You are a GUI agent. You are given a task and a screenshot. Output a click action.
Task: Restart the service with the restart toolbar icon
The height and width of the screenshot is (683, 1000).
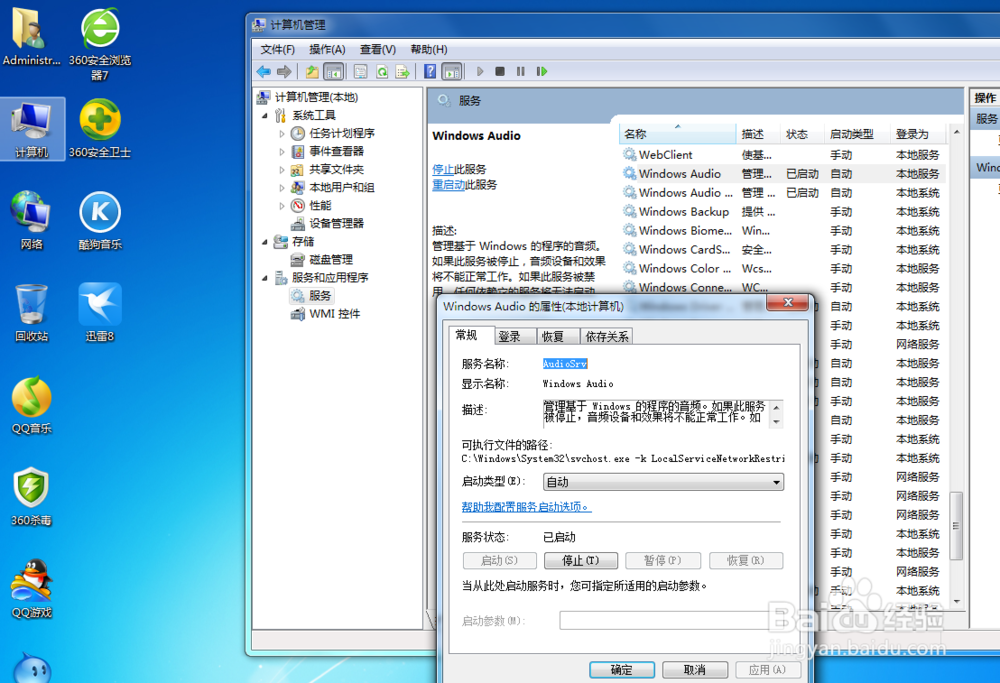pyautogui.click(x=543, y=71)
